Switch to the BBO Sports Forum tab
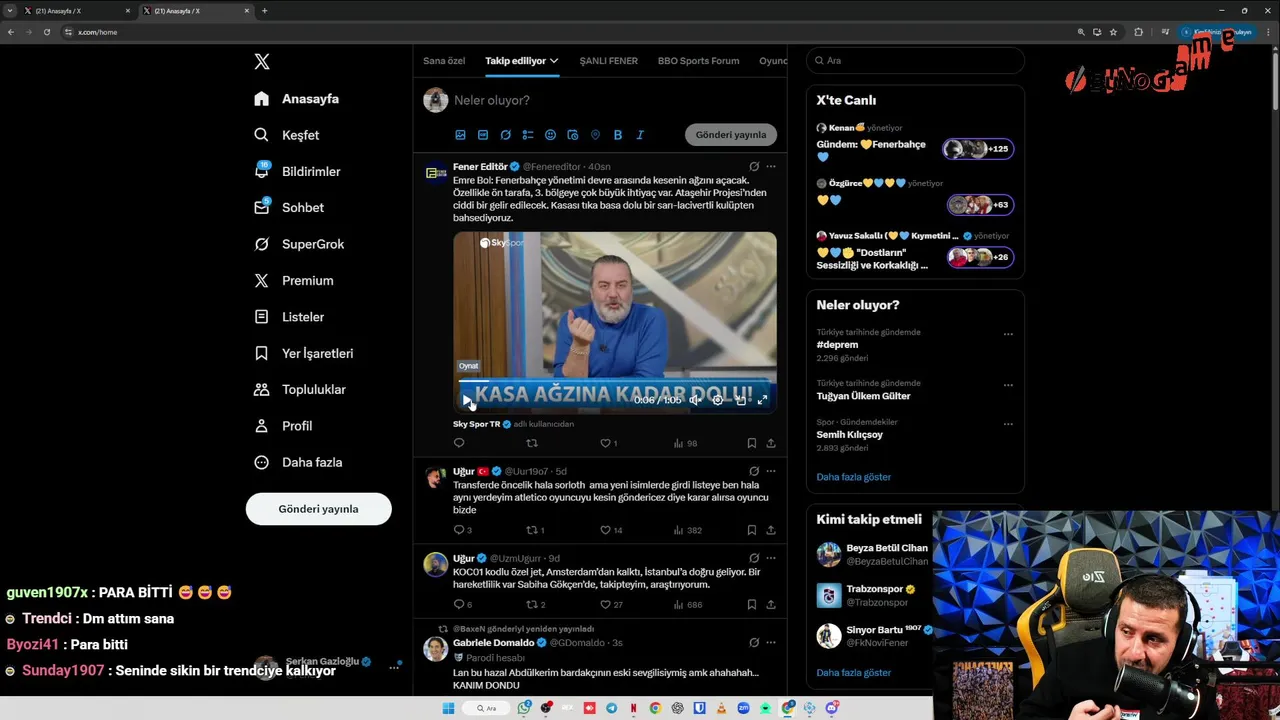 tap(699, 61)
